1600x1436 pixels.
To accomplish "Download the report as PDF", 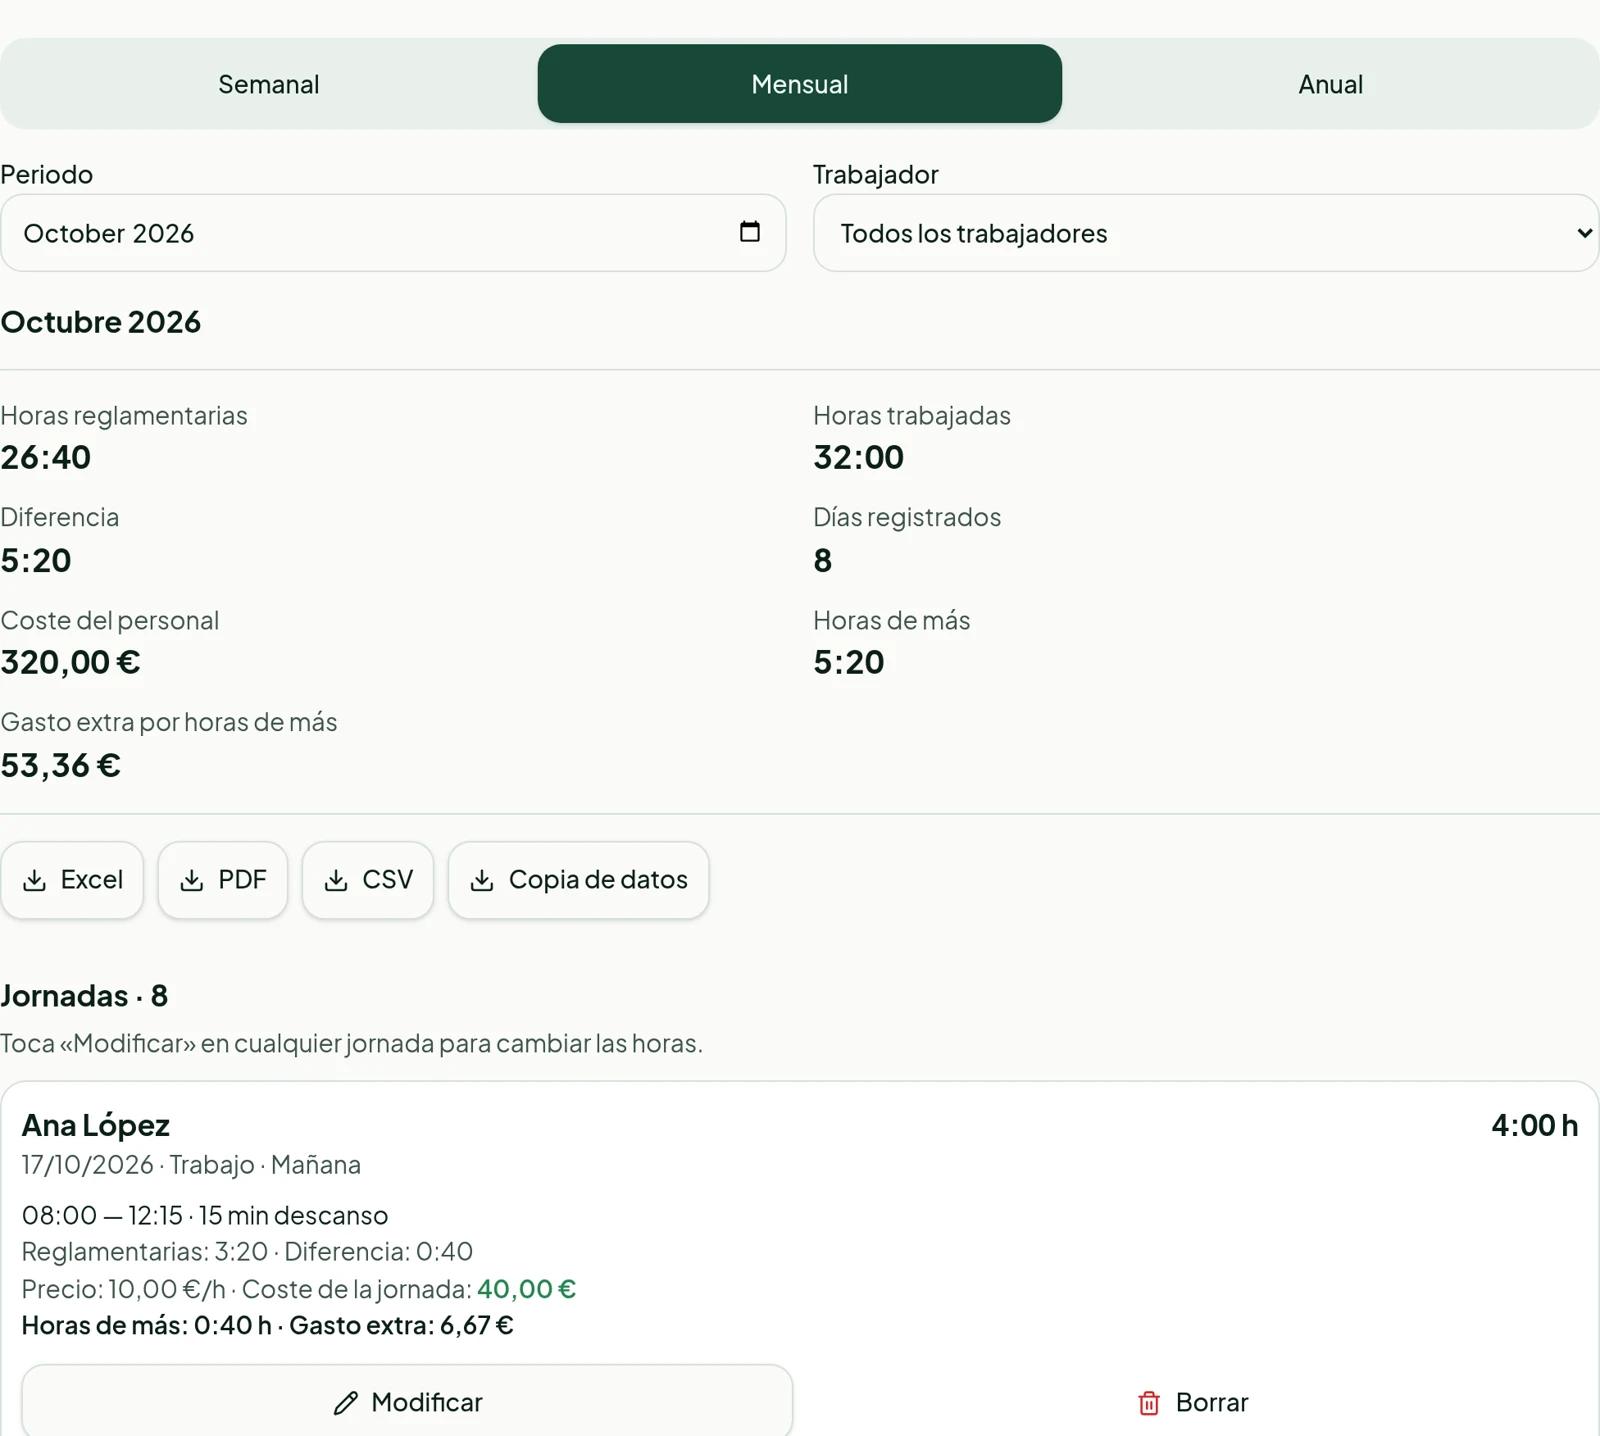I will [223, 880].
